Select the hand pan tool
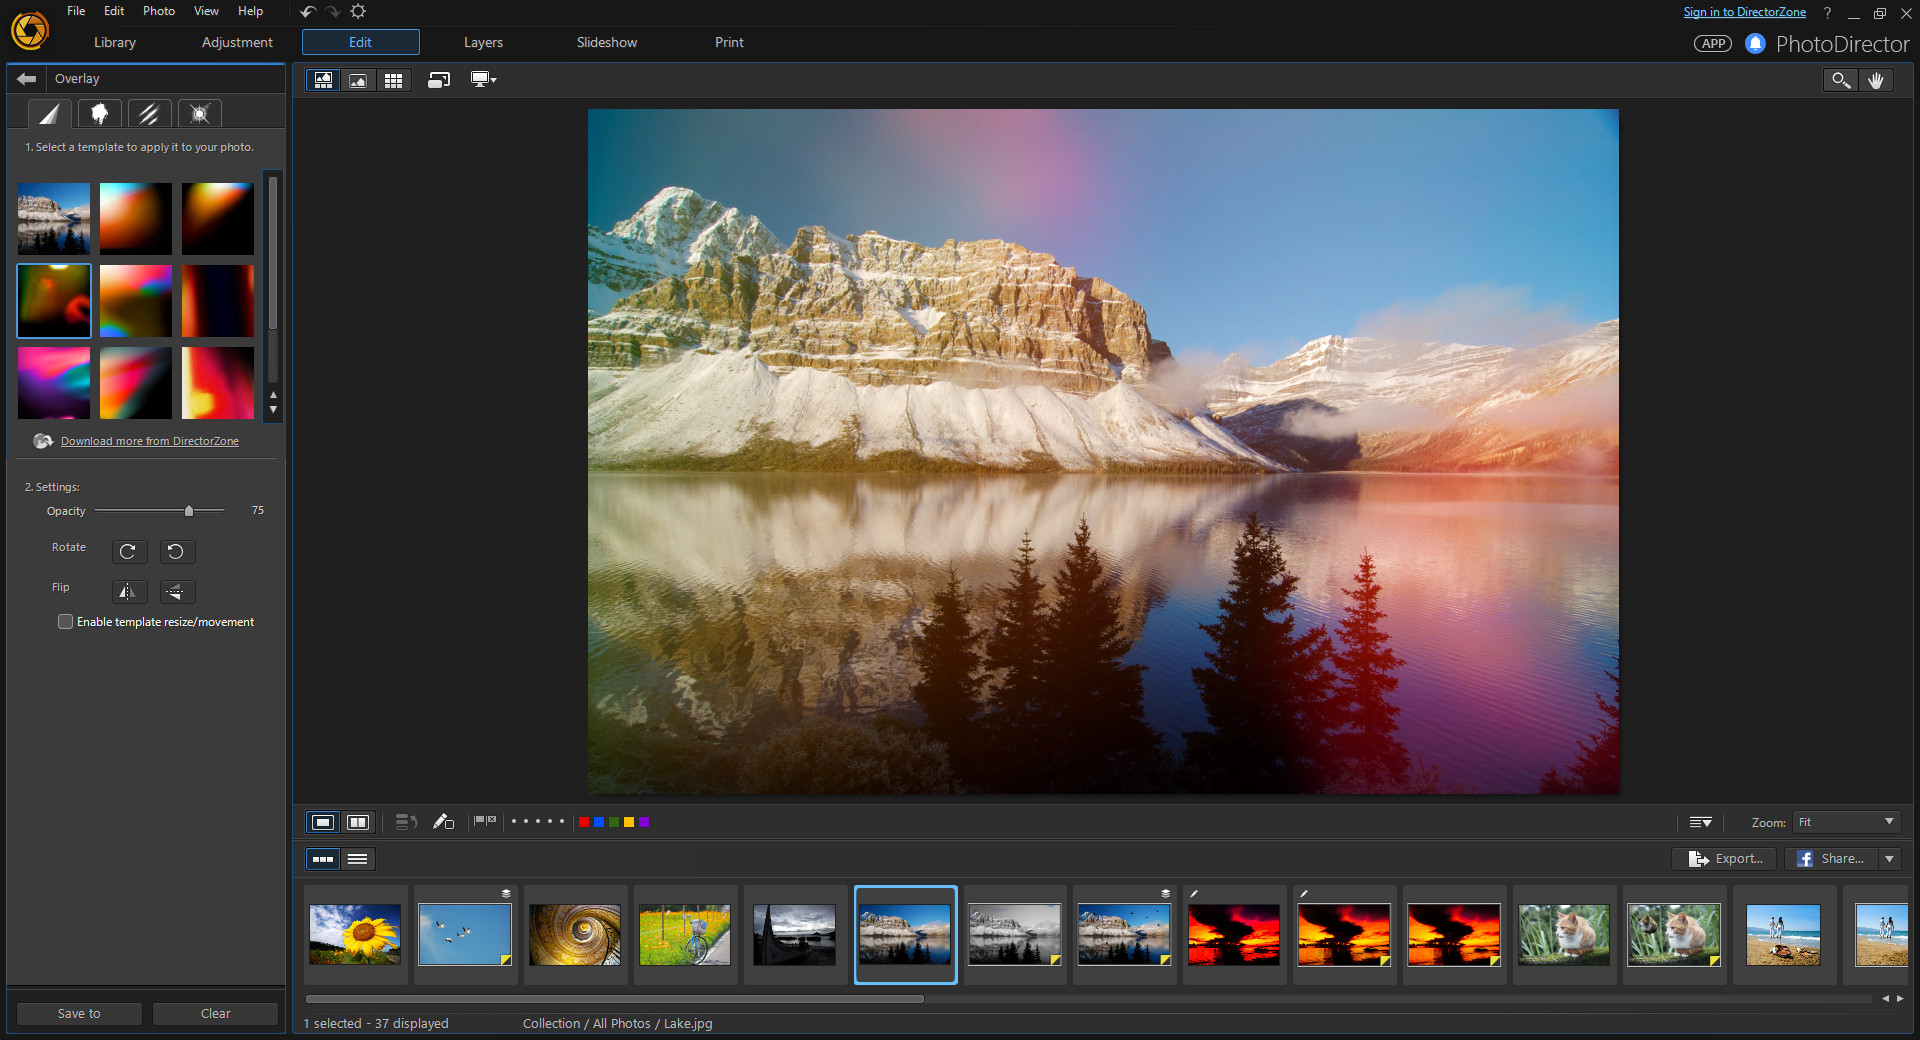This screenshot has width=1920, height=1040. click(x=1877, y=80)
